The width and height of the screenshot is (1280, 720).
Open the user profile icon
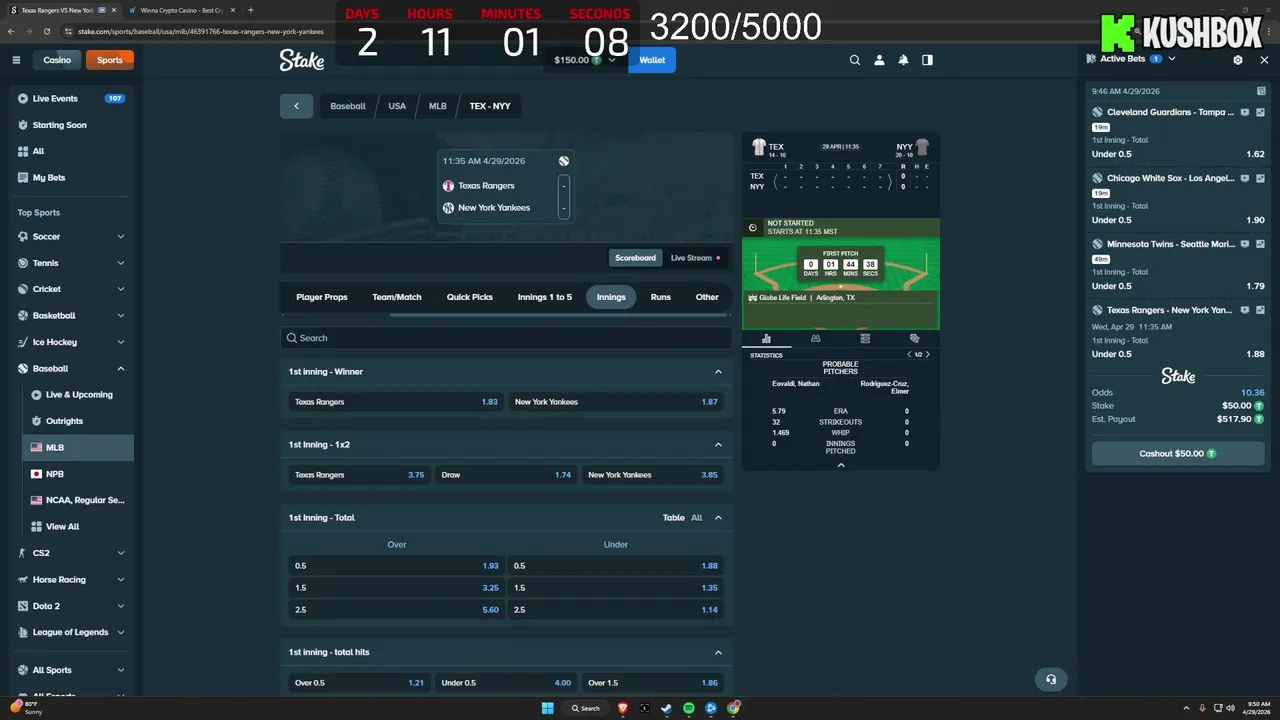tap(879, 60)
